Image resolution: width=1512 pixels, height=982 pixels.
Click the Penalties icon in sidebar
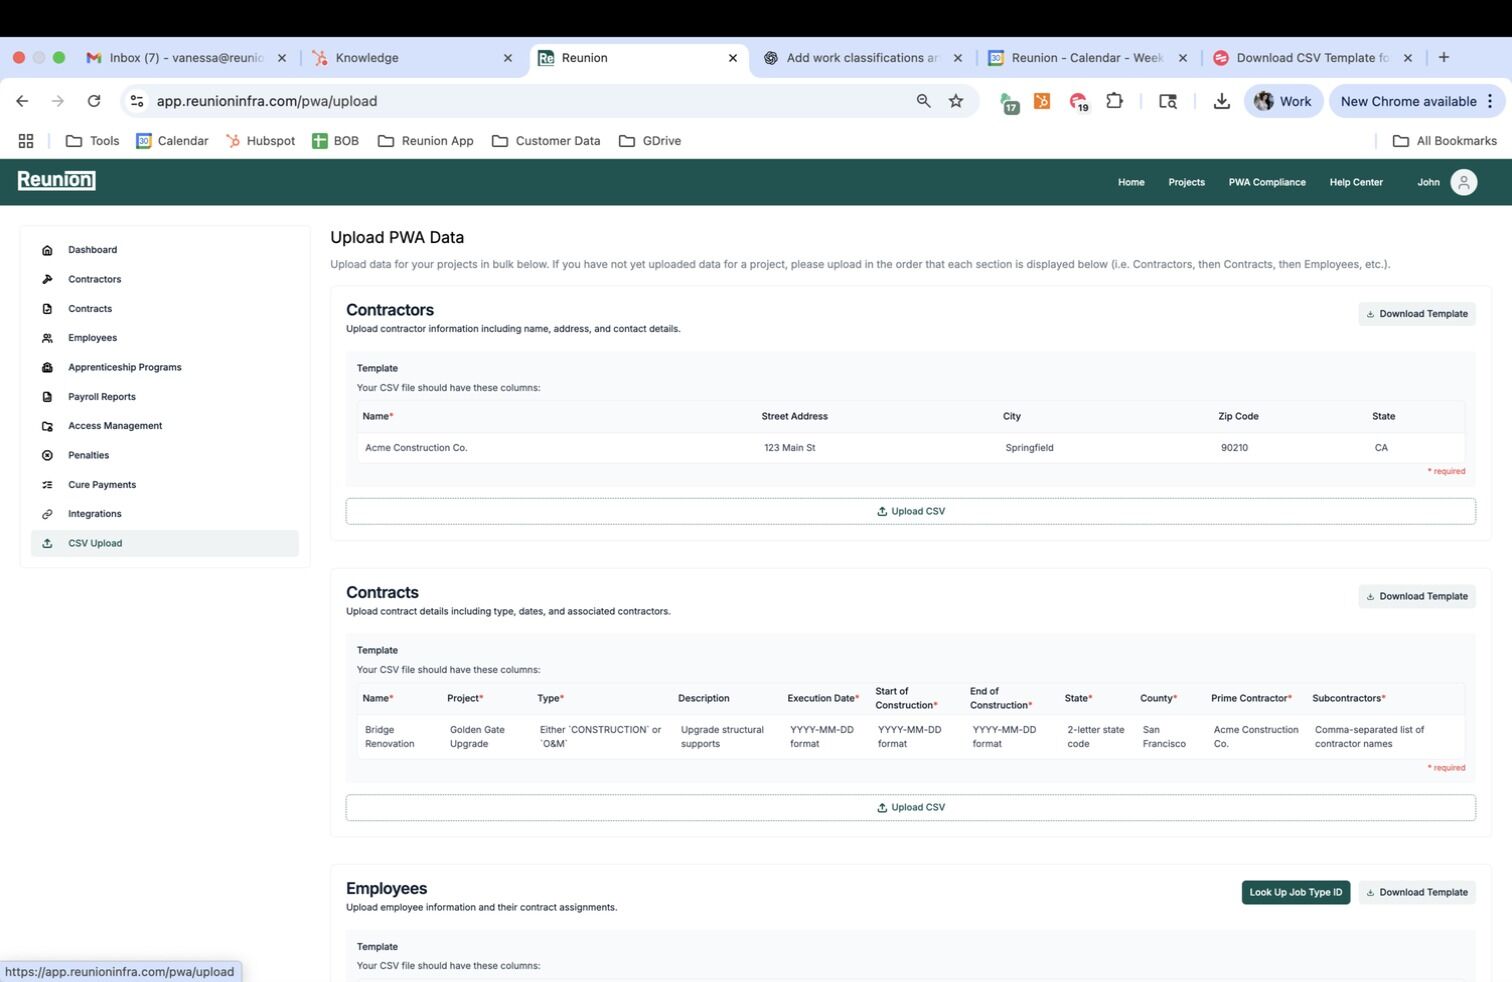[x=47, y=455]
